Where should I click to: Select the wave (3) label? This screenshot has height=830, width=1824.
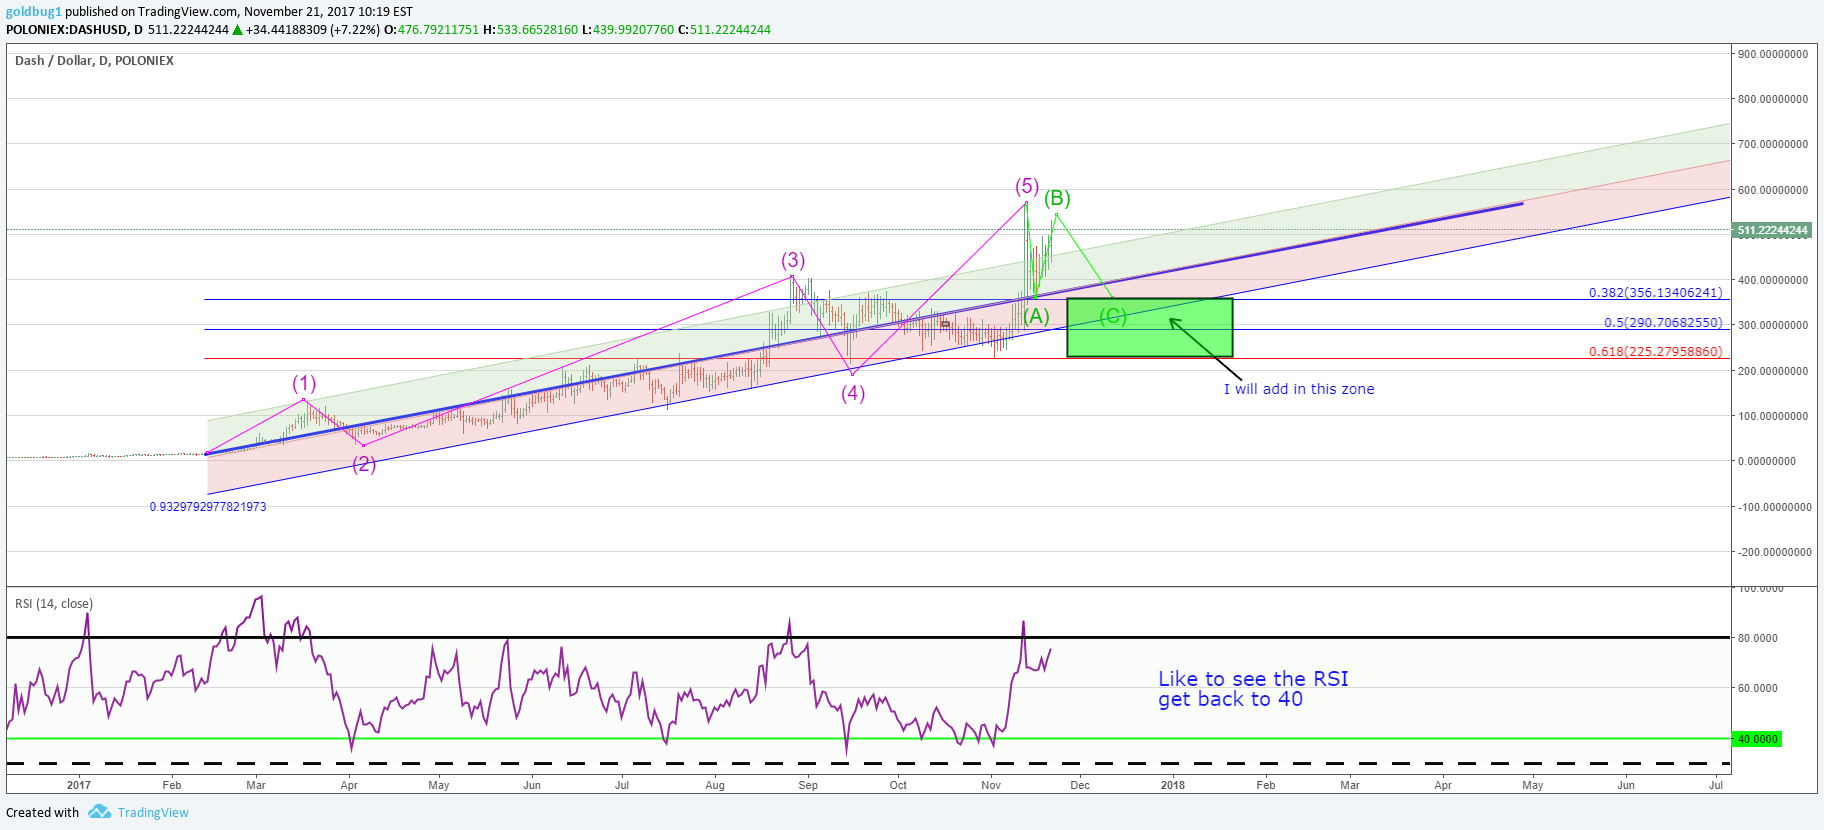click(793, 261)
